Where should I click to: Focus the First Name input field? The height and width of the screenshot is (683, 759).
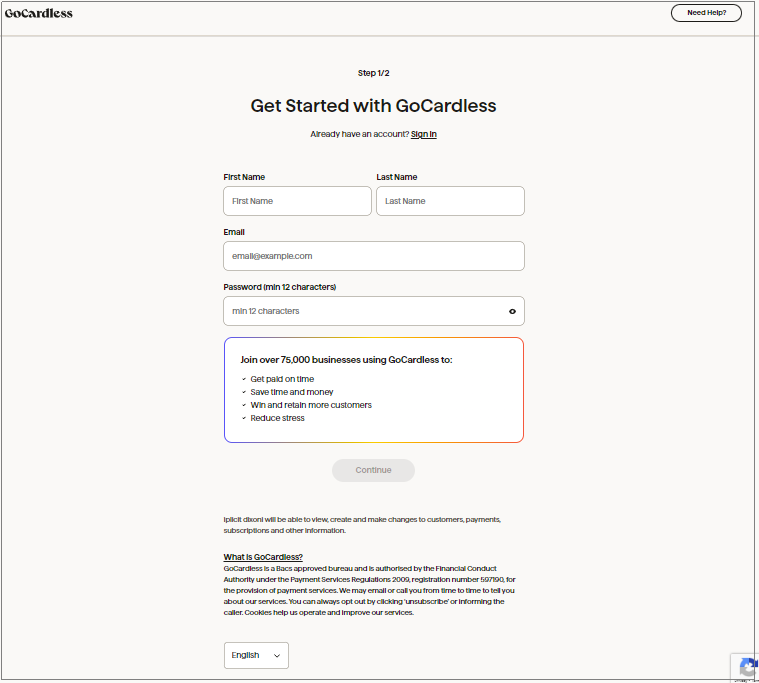click(x=297, y=201)
